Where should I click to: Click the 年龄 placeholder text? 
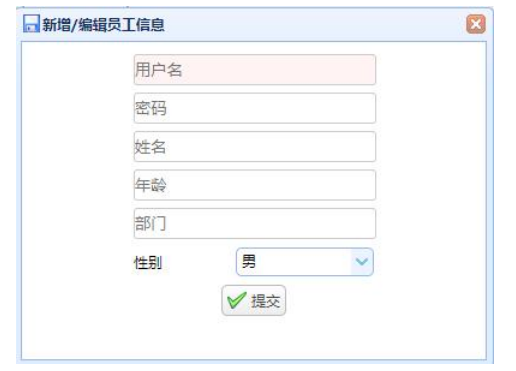coord(150,185)
